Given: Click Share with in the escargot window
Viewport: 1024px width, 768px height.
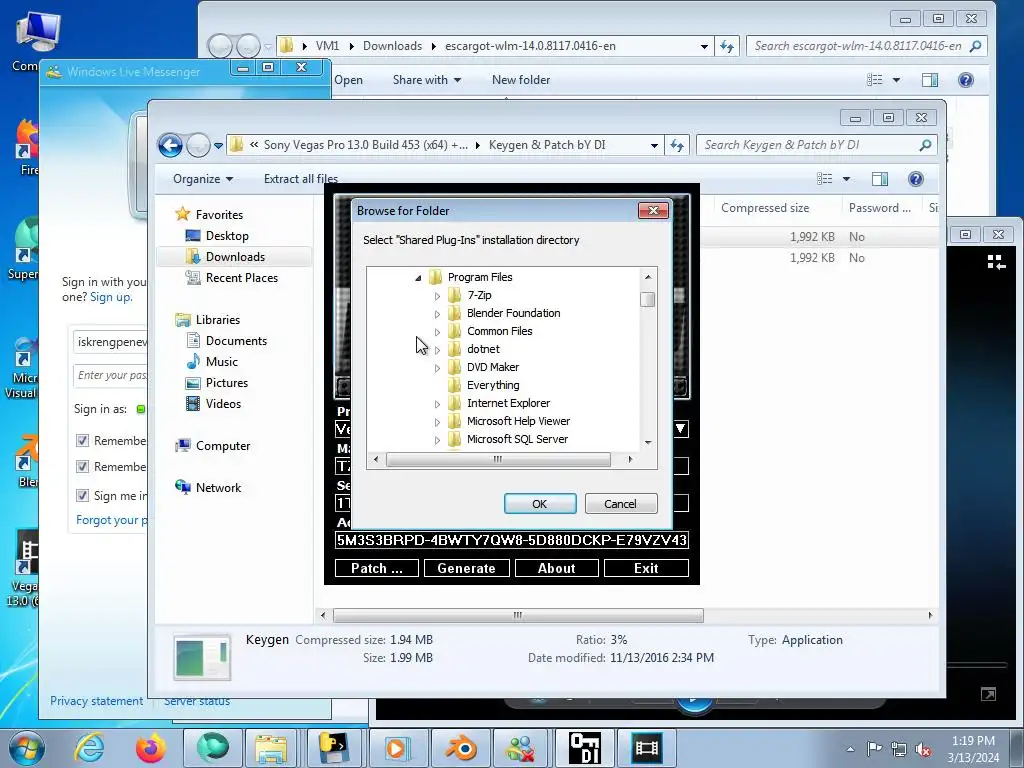Looking at the screenshot, I should click(426, 80).
